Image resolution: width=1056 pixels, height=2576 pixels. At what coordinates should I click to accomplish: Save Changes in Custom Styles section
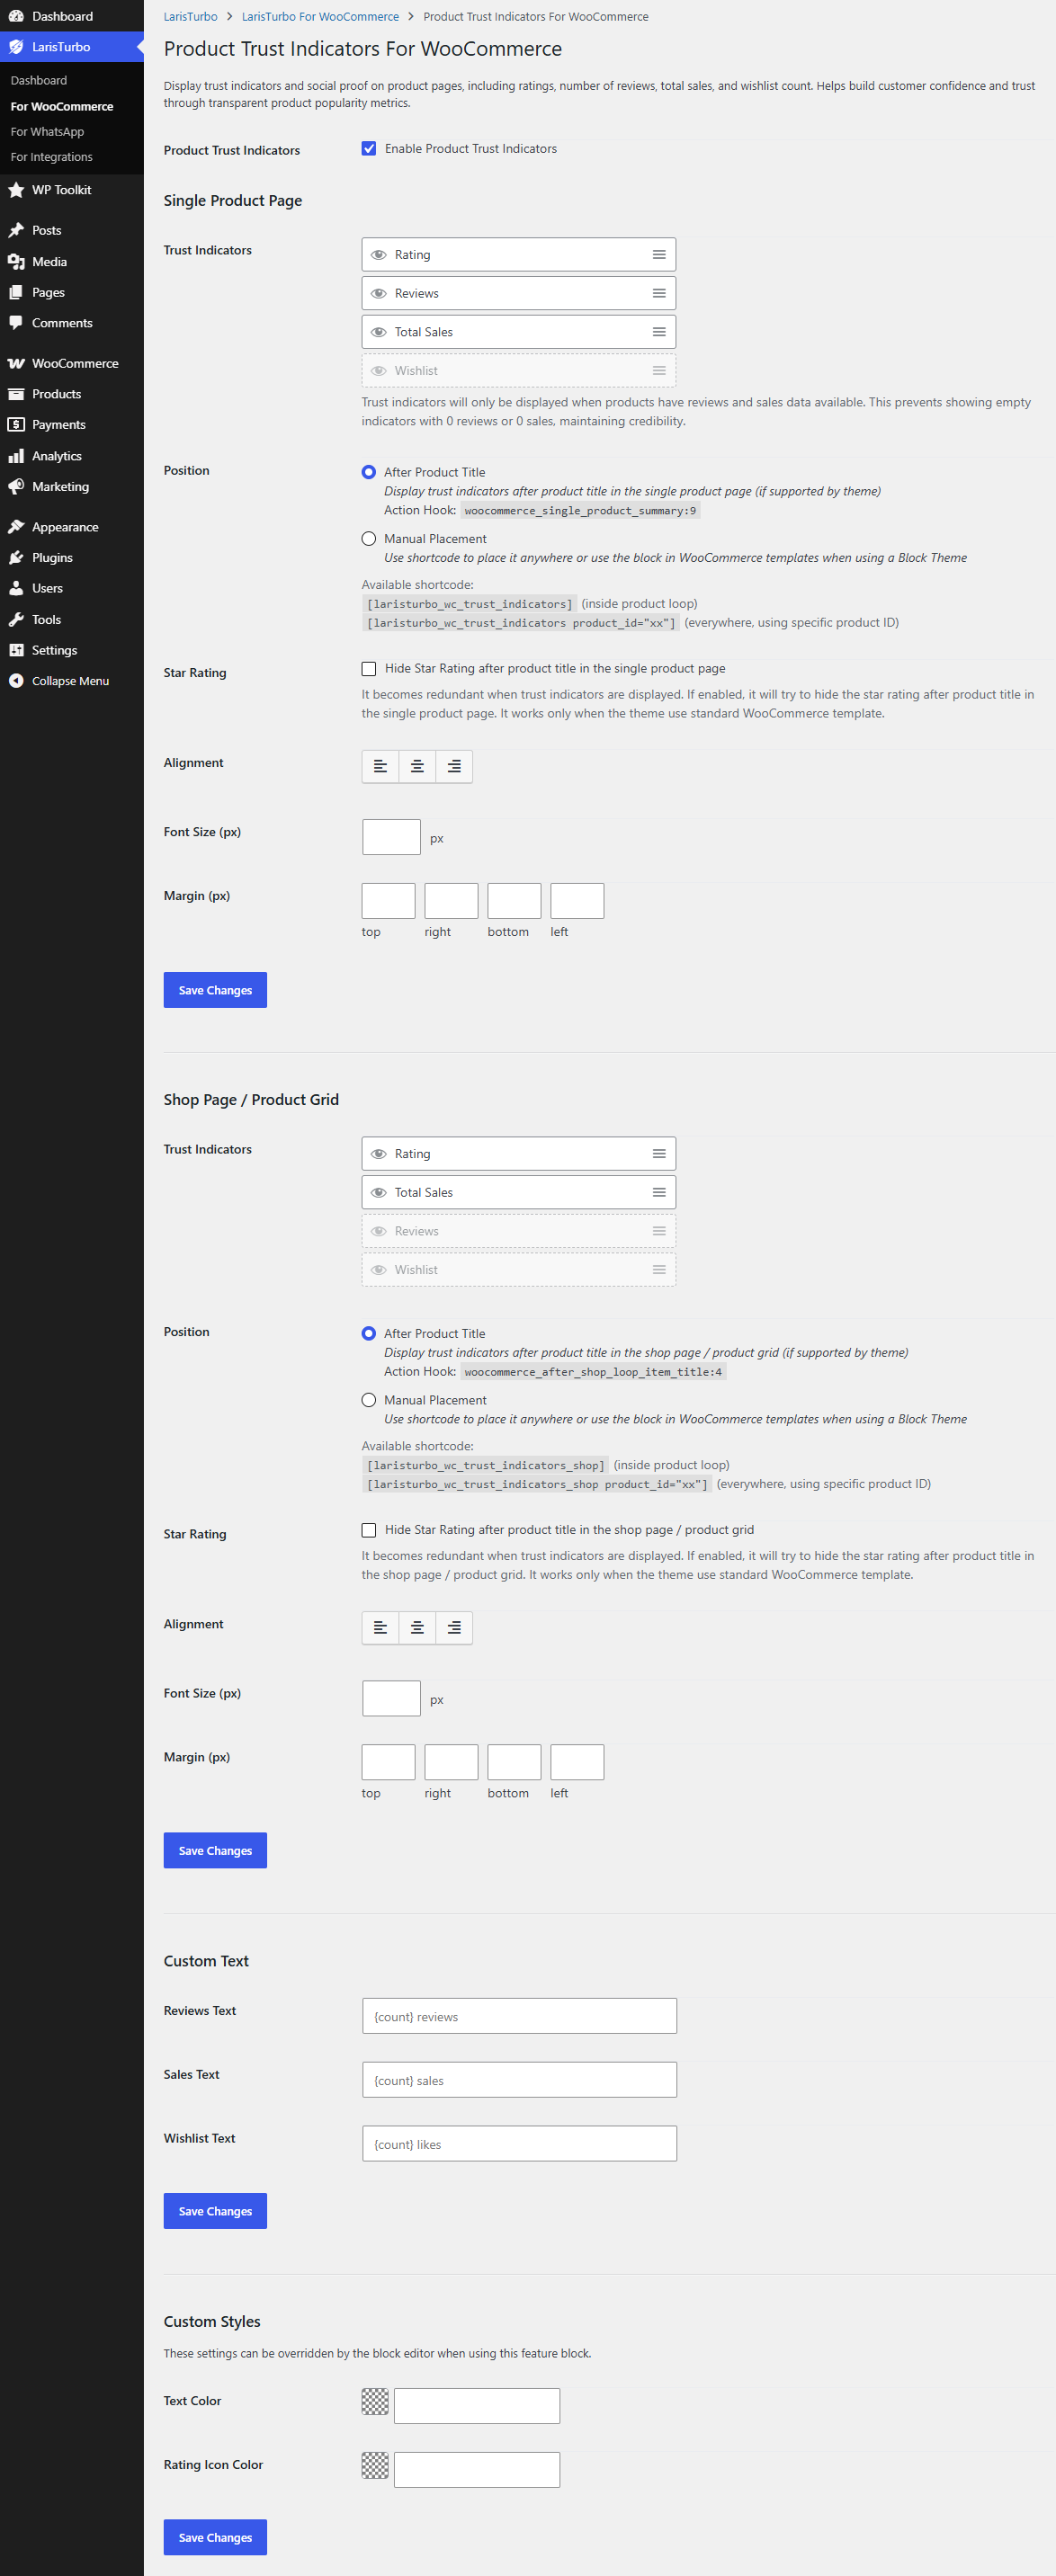pyautogui.click(x=215, y=2537)
